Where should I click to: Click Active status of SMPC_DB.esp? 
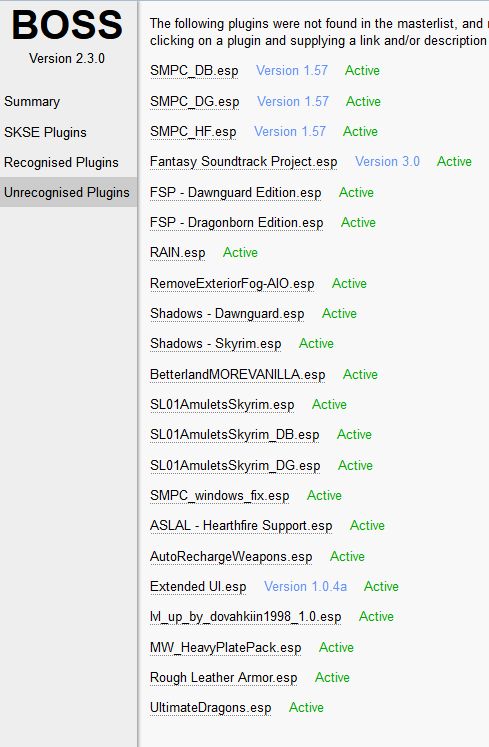click(x=362, y=71)
